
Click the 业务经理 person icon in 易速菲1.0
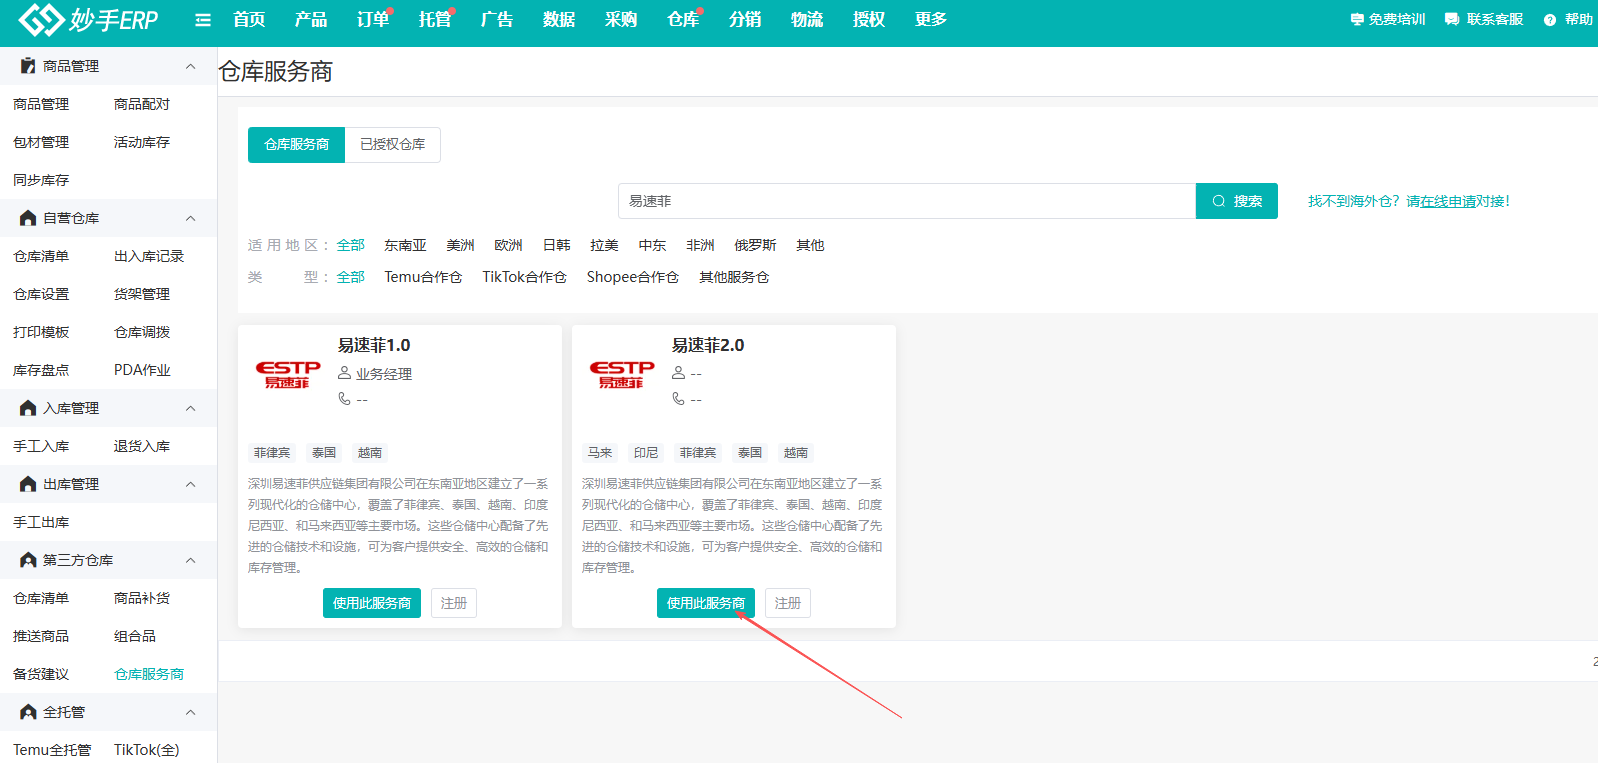point(344,373)
